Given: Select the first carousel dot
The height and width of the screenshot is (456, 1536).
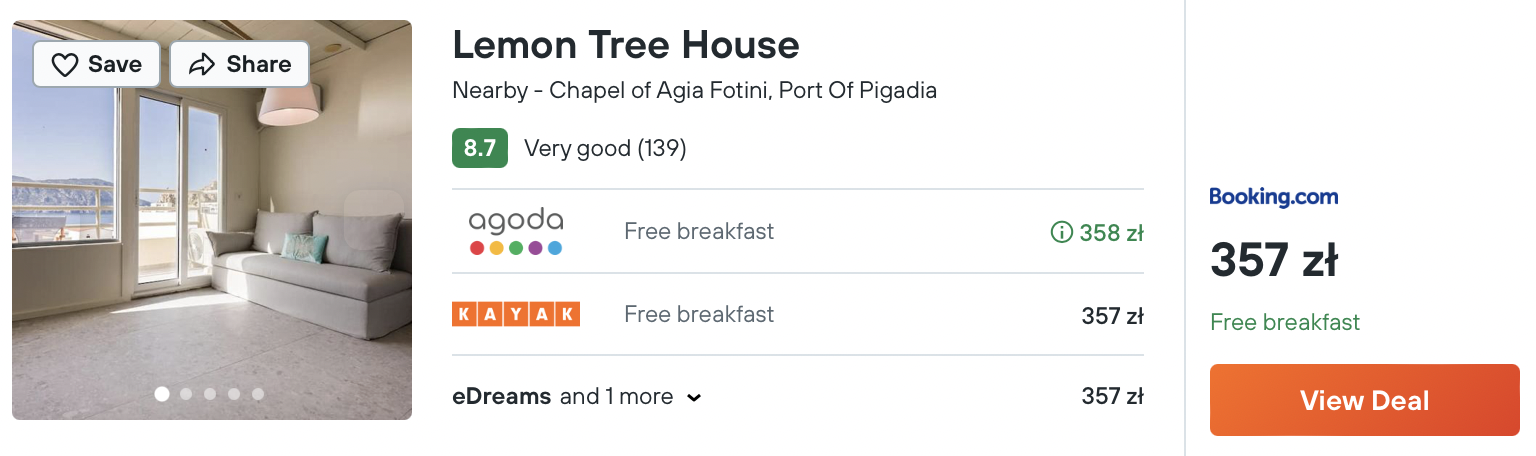Looking at the screenshot, I should click(162, 394).
